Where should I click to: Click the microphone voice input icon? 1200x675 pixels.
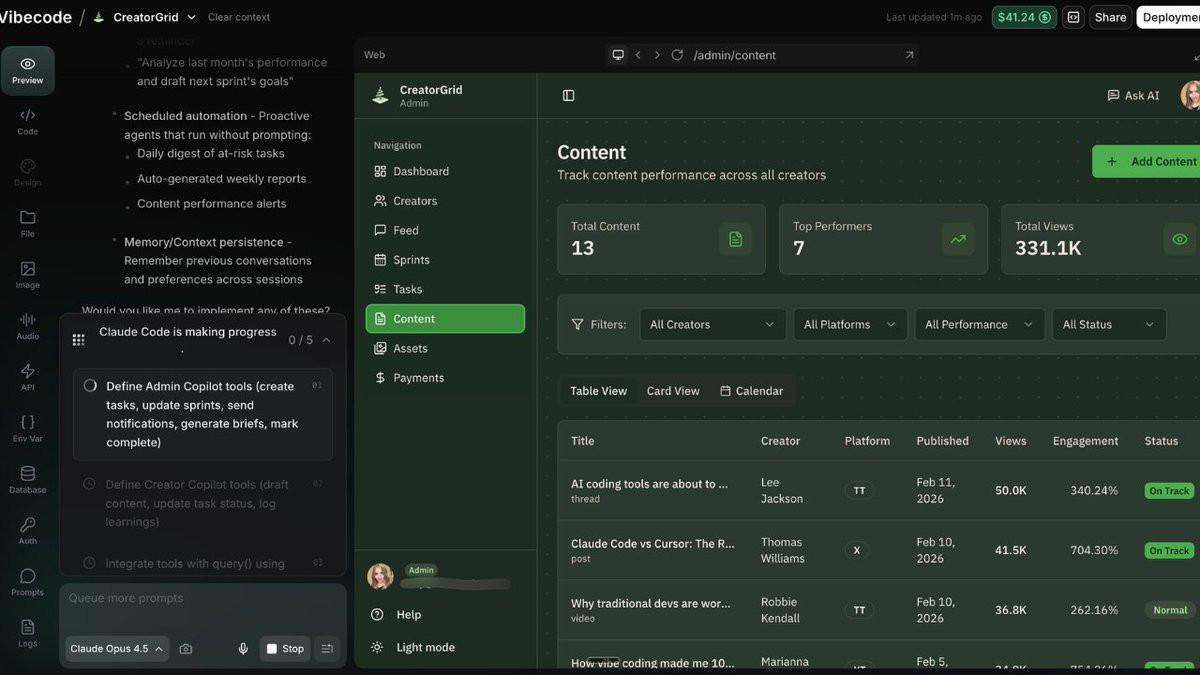click(243, 649)
